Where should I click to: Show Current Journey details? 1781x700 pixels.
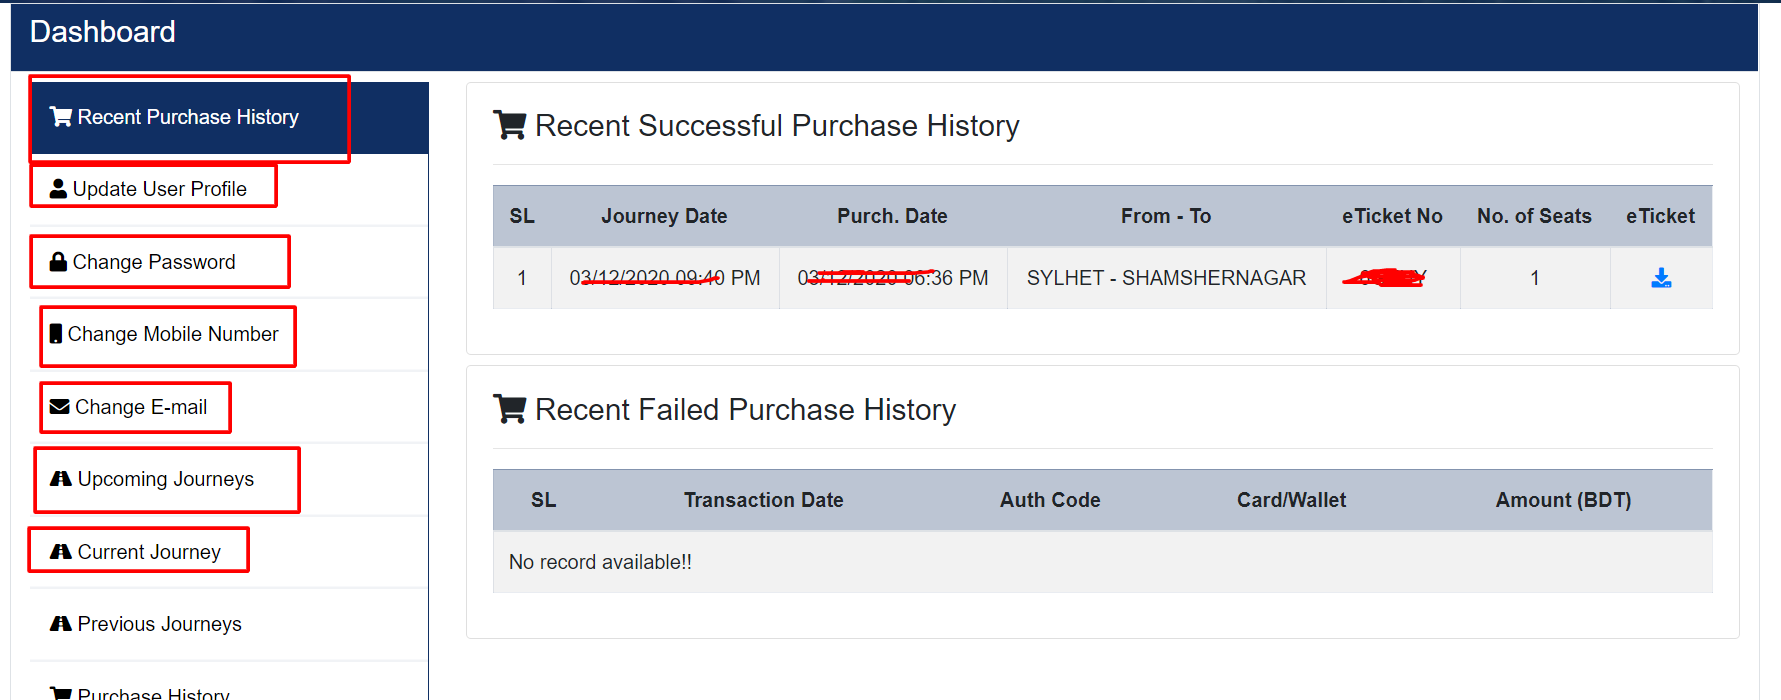point(149,552)
